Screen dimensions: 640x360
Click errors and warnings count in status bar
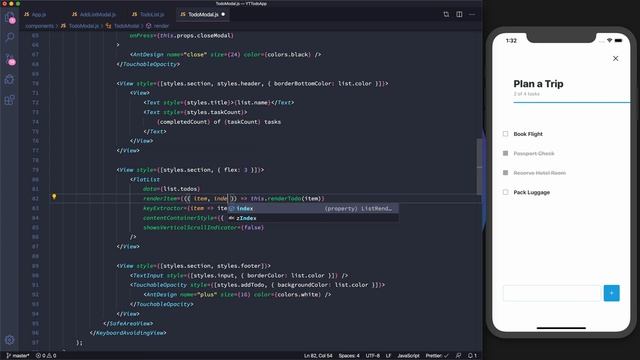[46, 356]
